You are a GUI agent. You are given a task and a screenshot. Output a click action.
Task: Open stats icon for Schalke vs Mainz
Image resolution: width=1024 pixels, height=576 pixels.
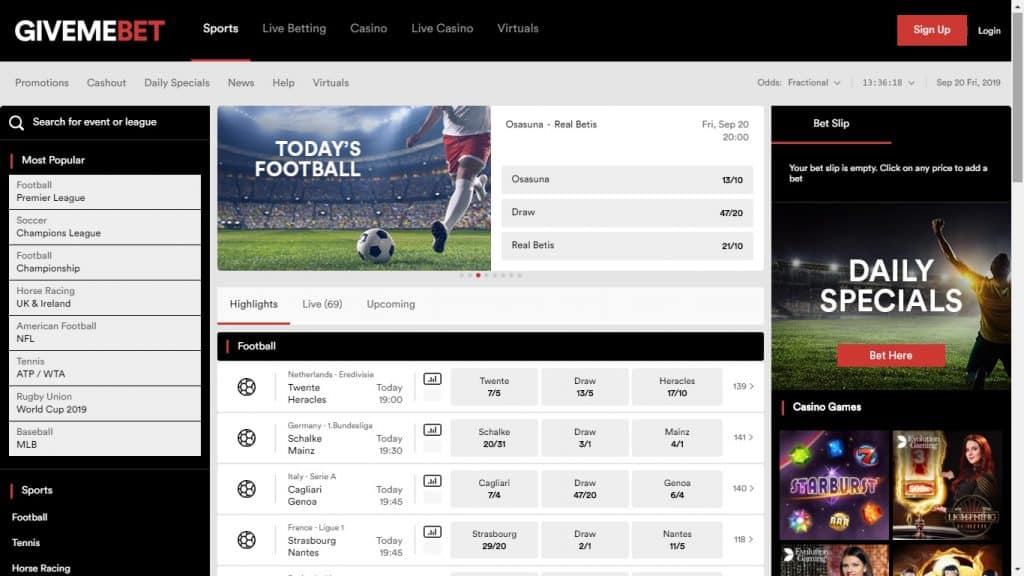432,430
